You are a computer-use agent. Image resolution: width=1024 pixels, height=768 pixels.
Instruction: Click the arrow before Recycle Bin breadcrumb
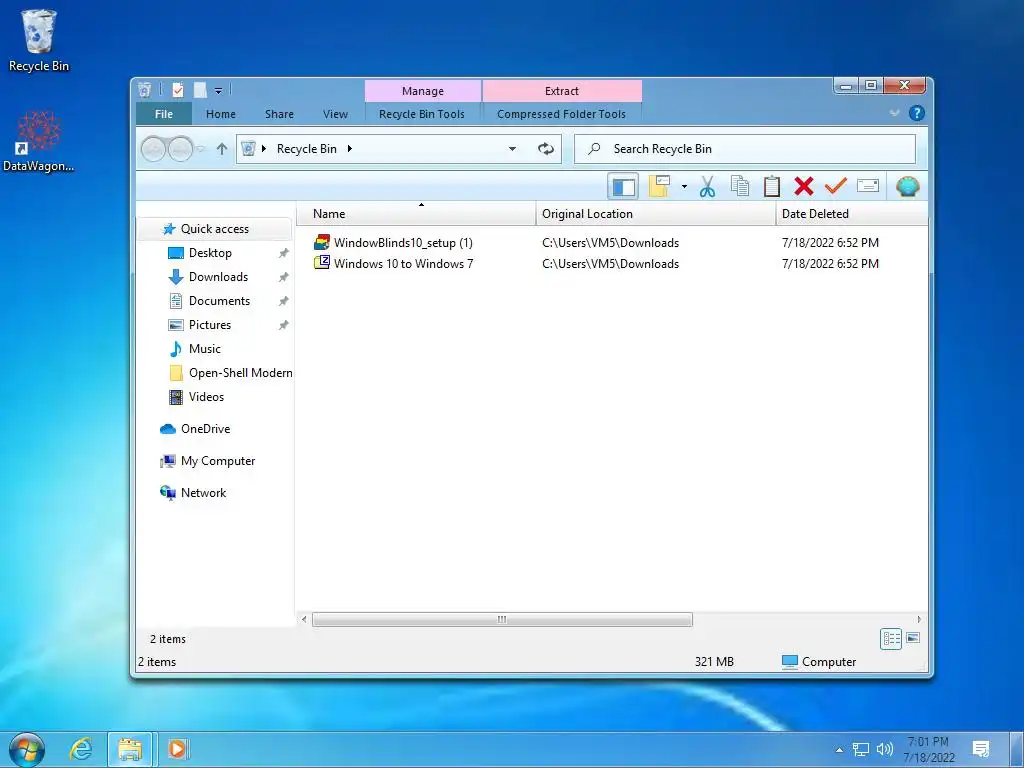(264, 149)
